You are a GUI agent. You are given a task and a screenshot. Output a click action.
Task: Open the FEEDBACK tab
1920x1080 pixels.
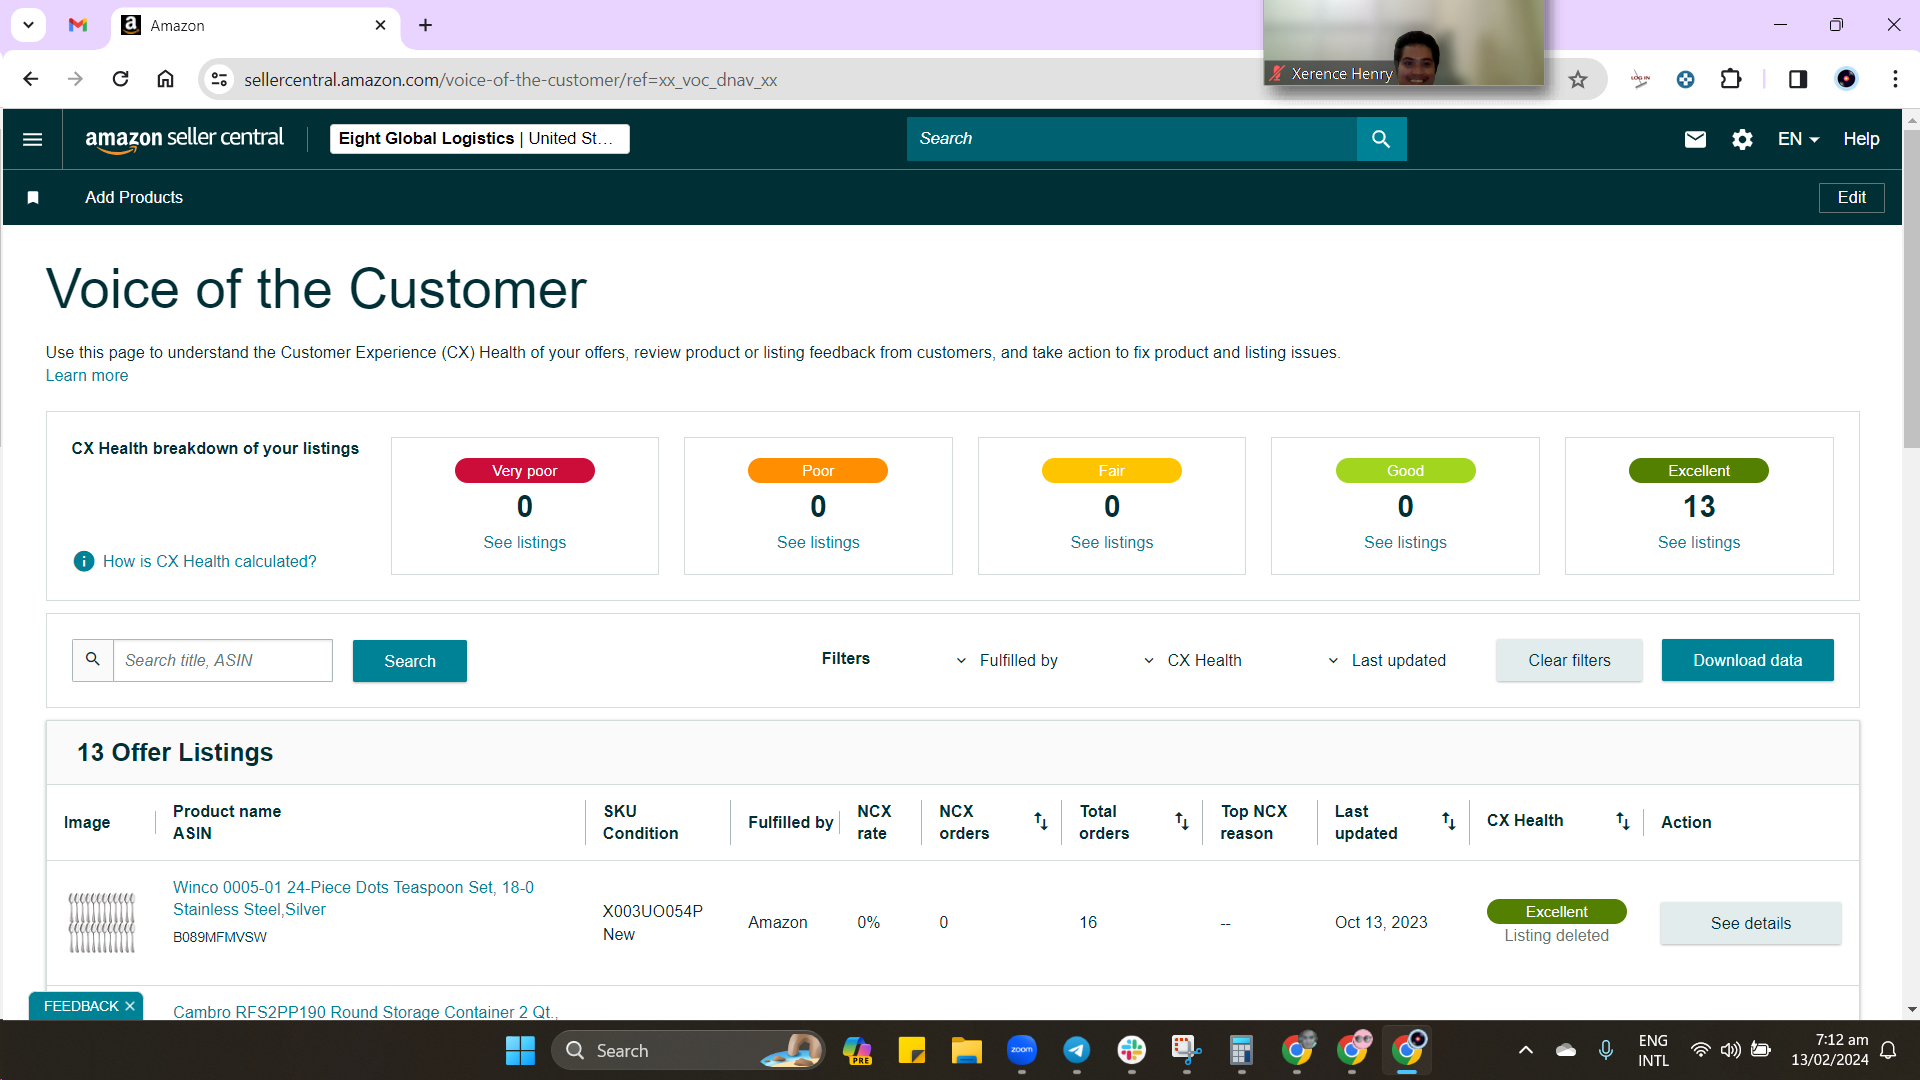[x=81, y=1006]
